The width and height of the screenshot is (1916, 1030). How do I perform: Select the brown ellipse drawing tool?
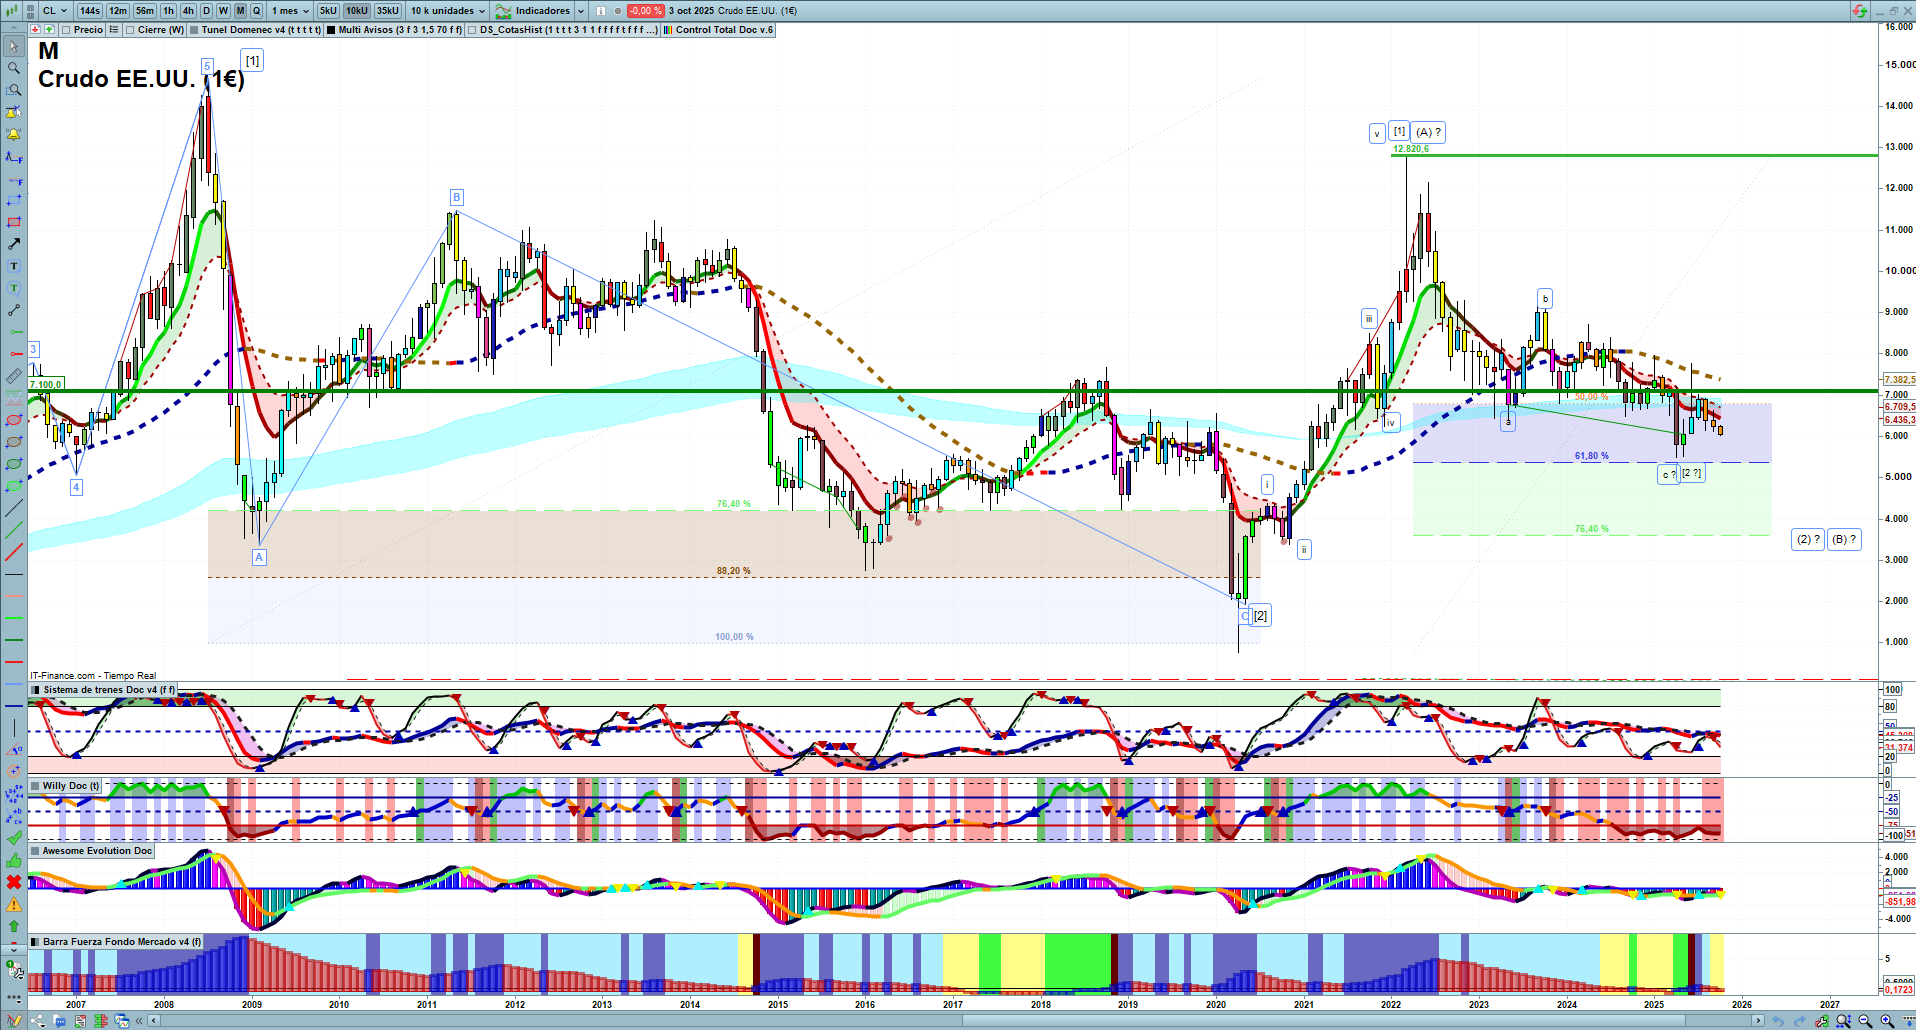(14, 442)
